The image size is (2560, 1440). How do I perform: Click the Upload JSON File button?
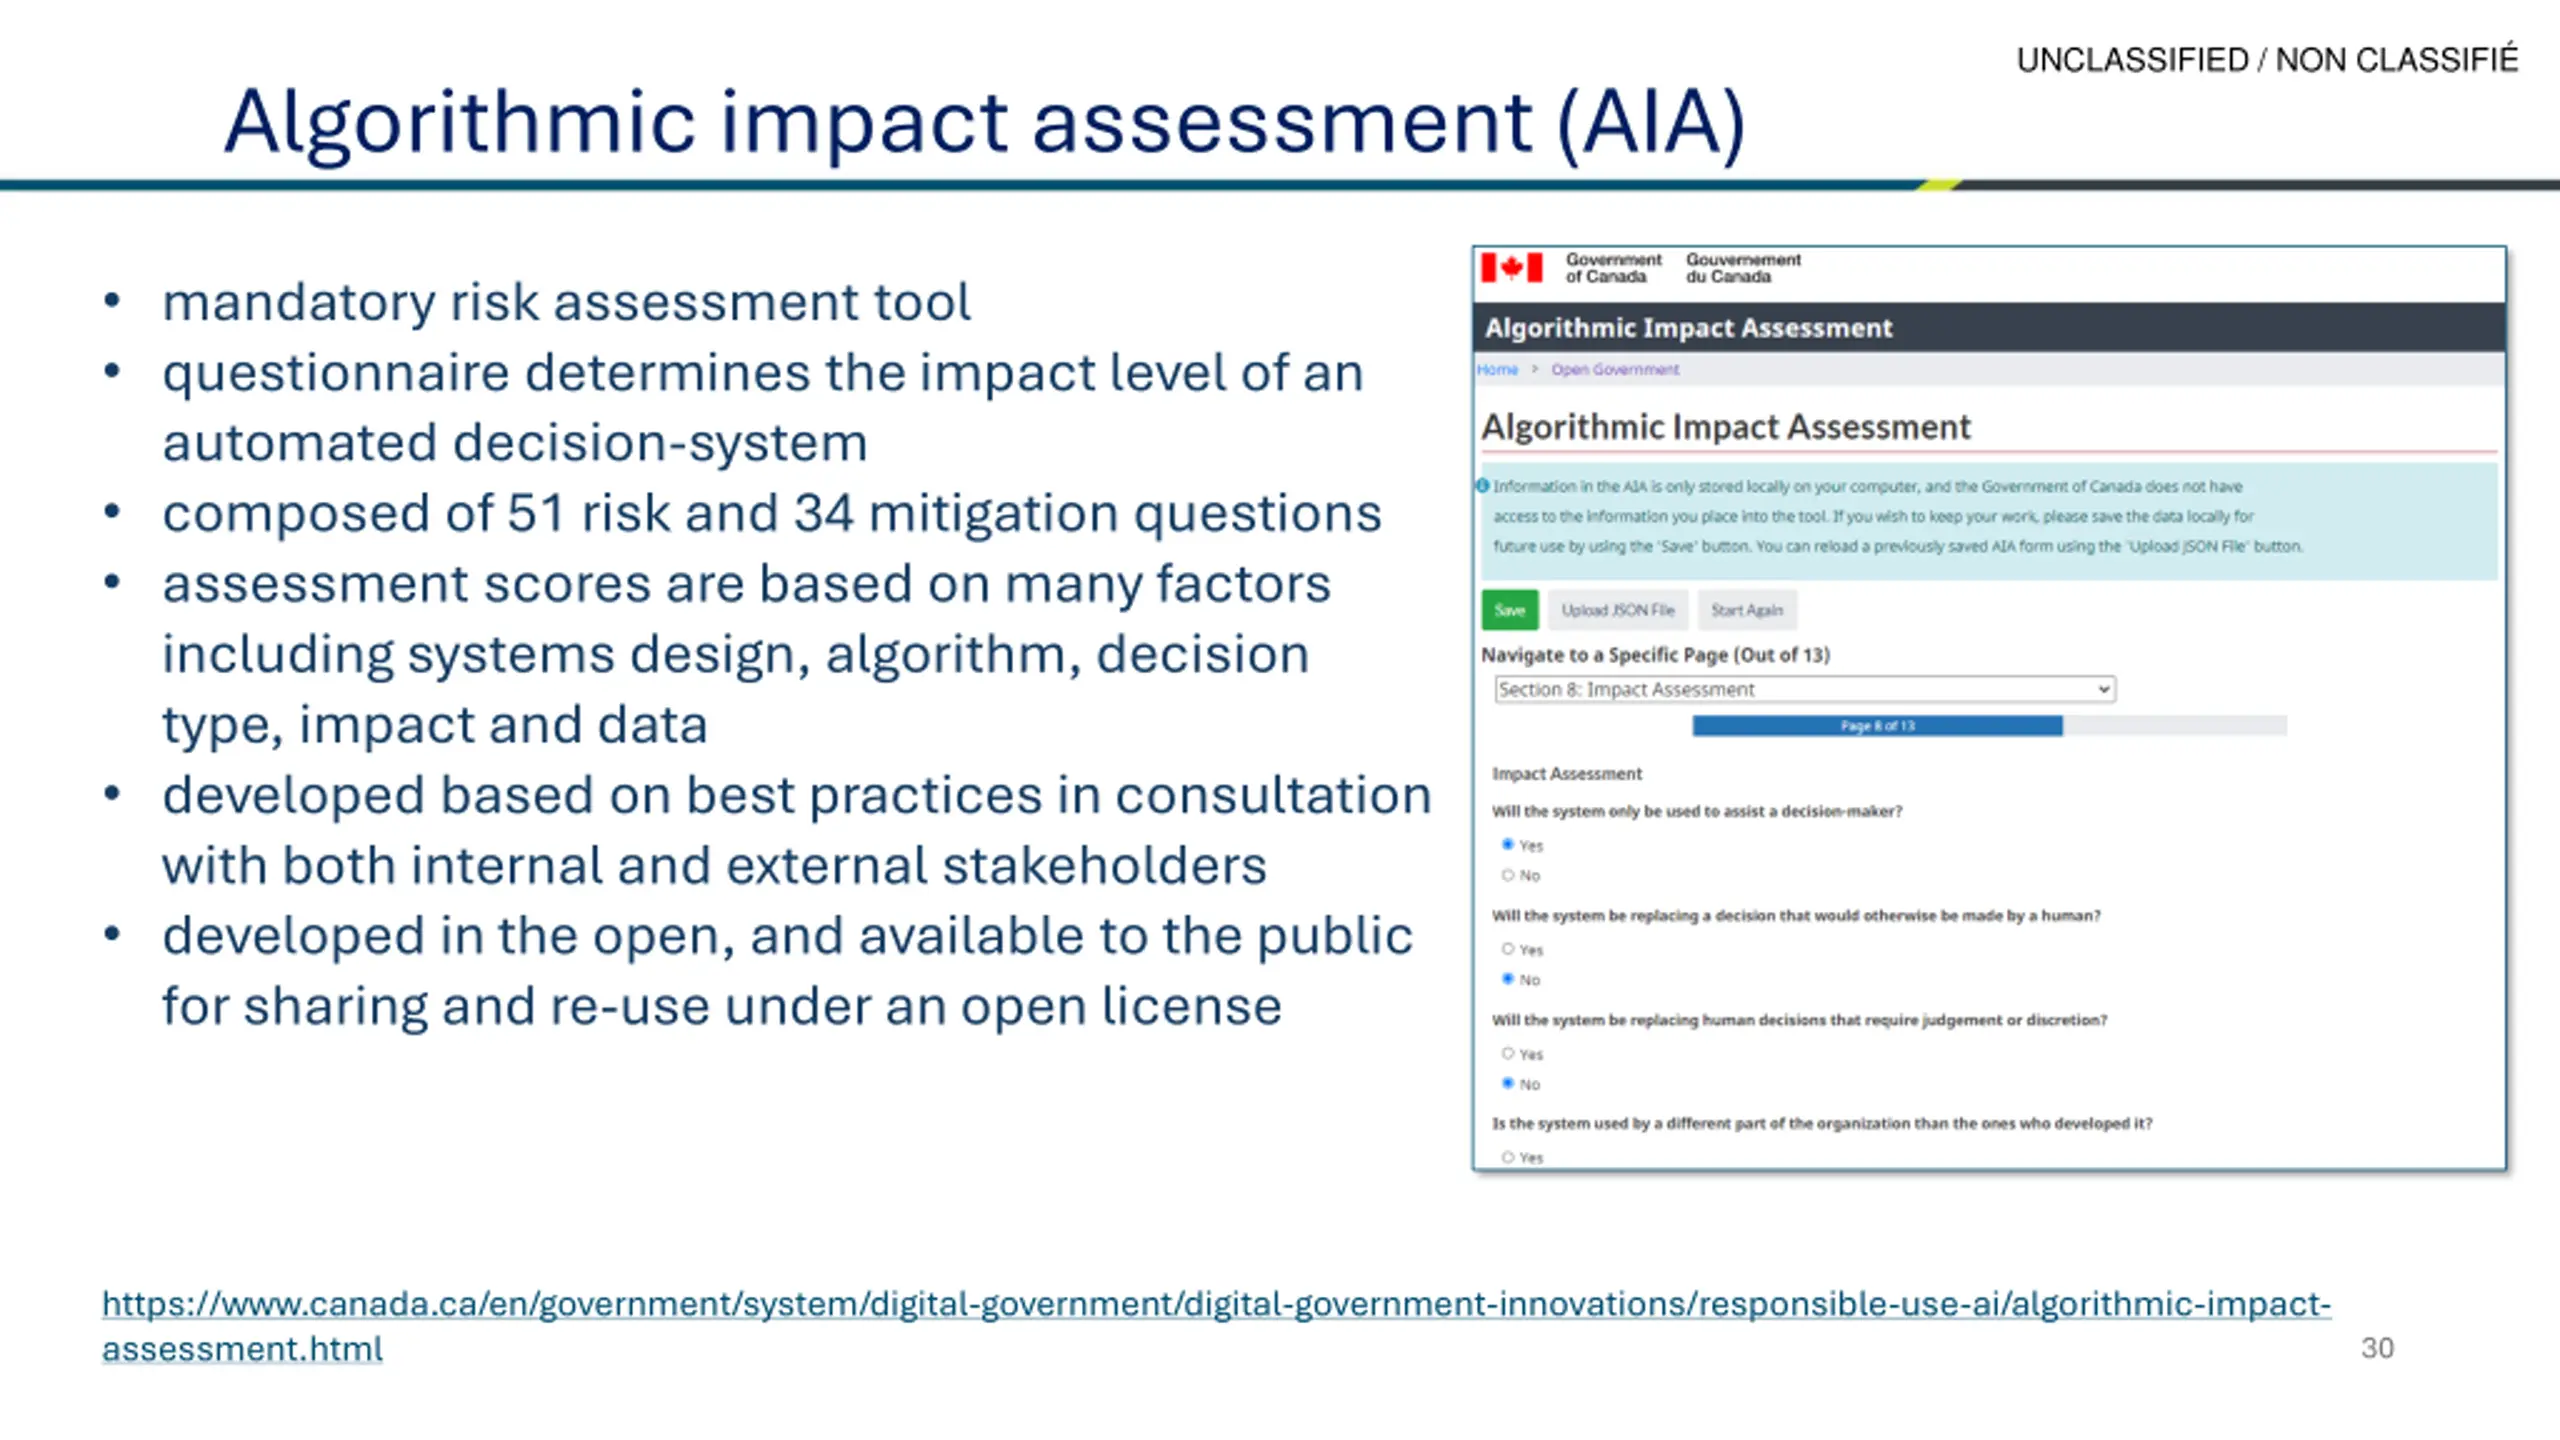tap(1618, 610)
